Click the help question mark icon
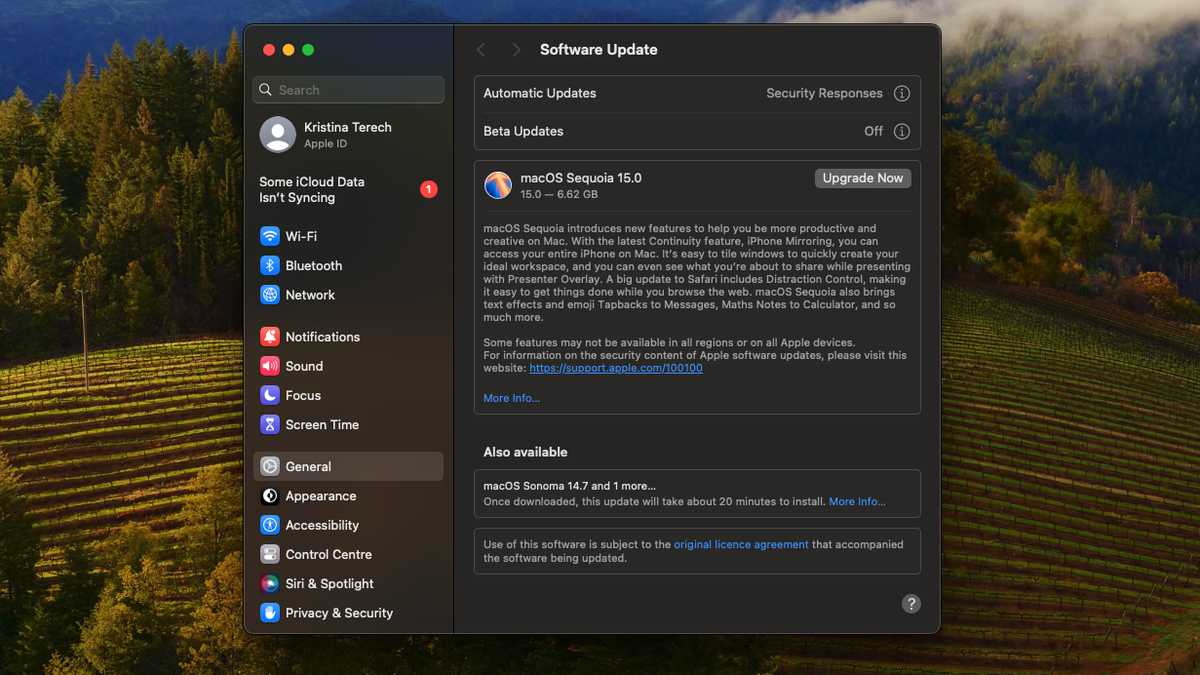Viewport: 1200px width, 675px height. pyautogui.click(x=911, y=604)
